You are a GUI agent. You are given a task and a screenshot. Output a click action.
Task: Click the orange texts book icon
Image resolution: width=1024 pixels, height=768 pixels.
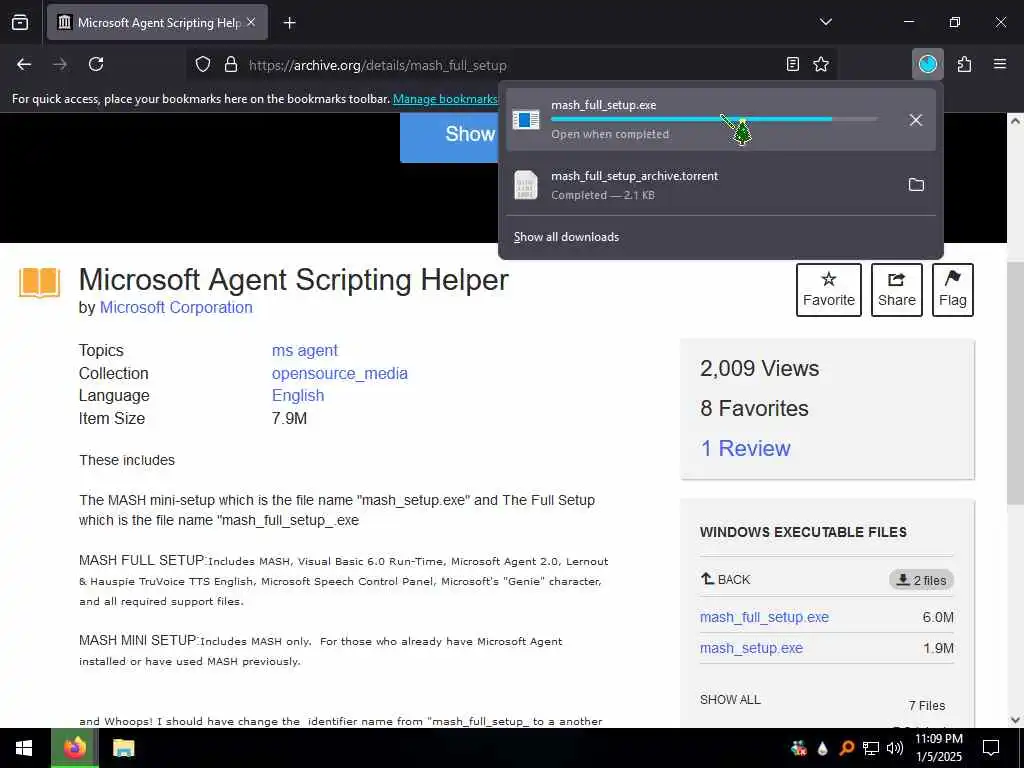coord(39,282)
